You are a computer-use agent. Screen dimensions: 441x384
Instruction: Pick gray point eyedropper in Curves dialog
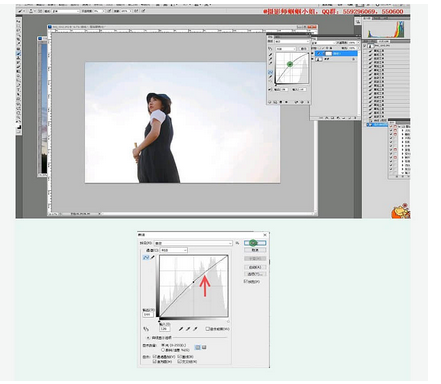[x=188, y=329]
